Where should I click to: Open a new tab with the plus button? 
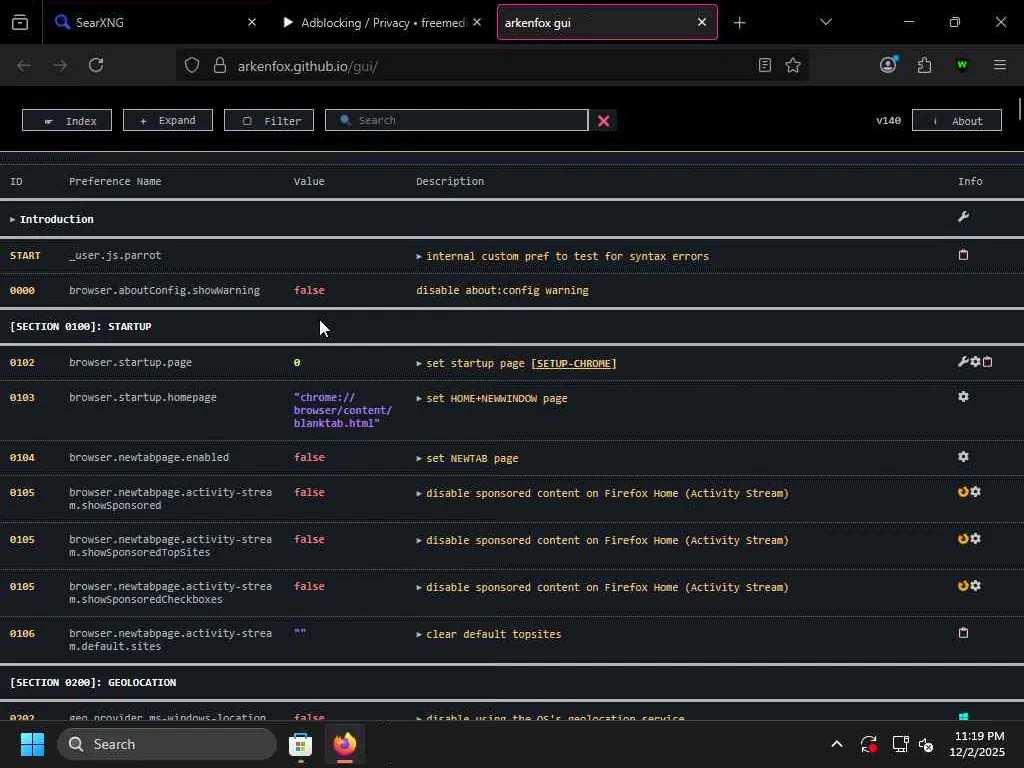pos(739,23)
